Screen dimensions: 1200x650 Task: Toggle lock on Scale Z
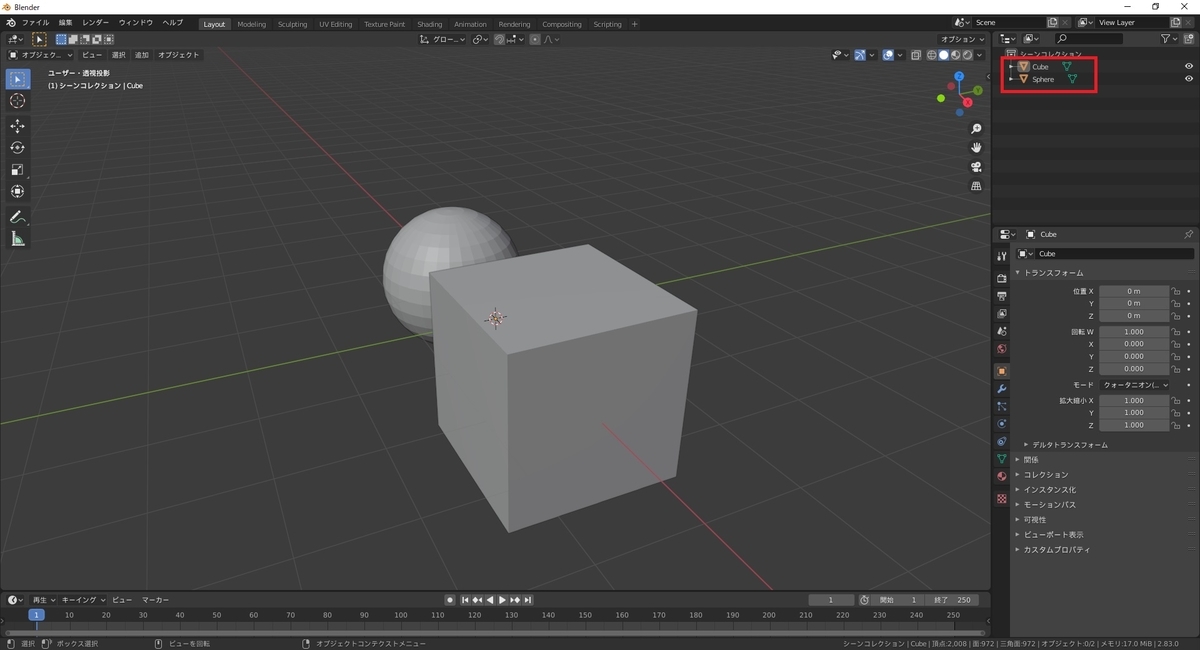[x=1177, y=425]
